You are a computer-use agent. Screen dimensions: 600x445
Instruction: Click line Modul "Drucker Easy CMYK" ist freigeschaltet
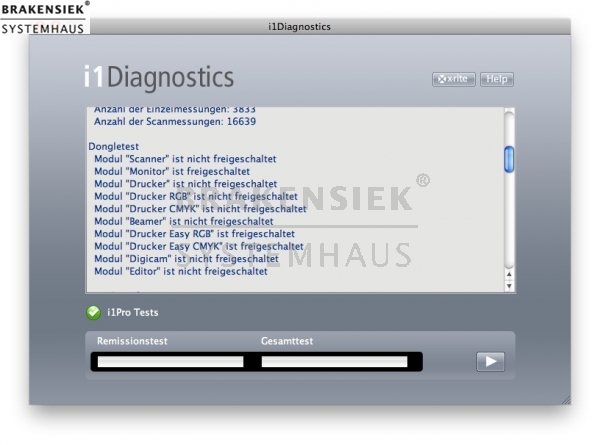(x=199, y=246)
